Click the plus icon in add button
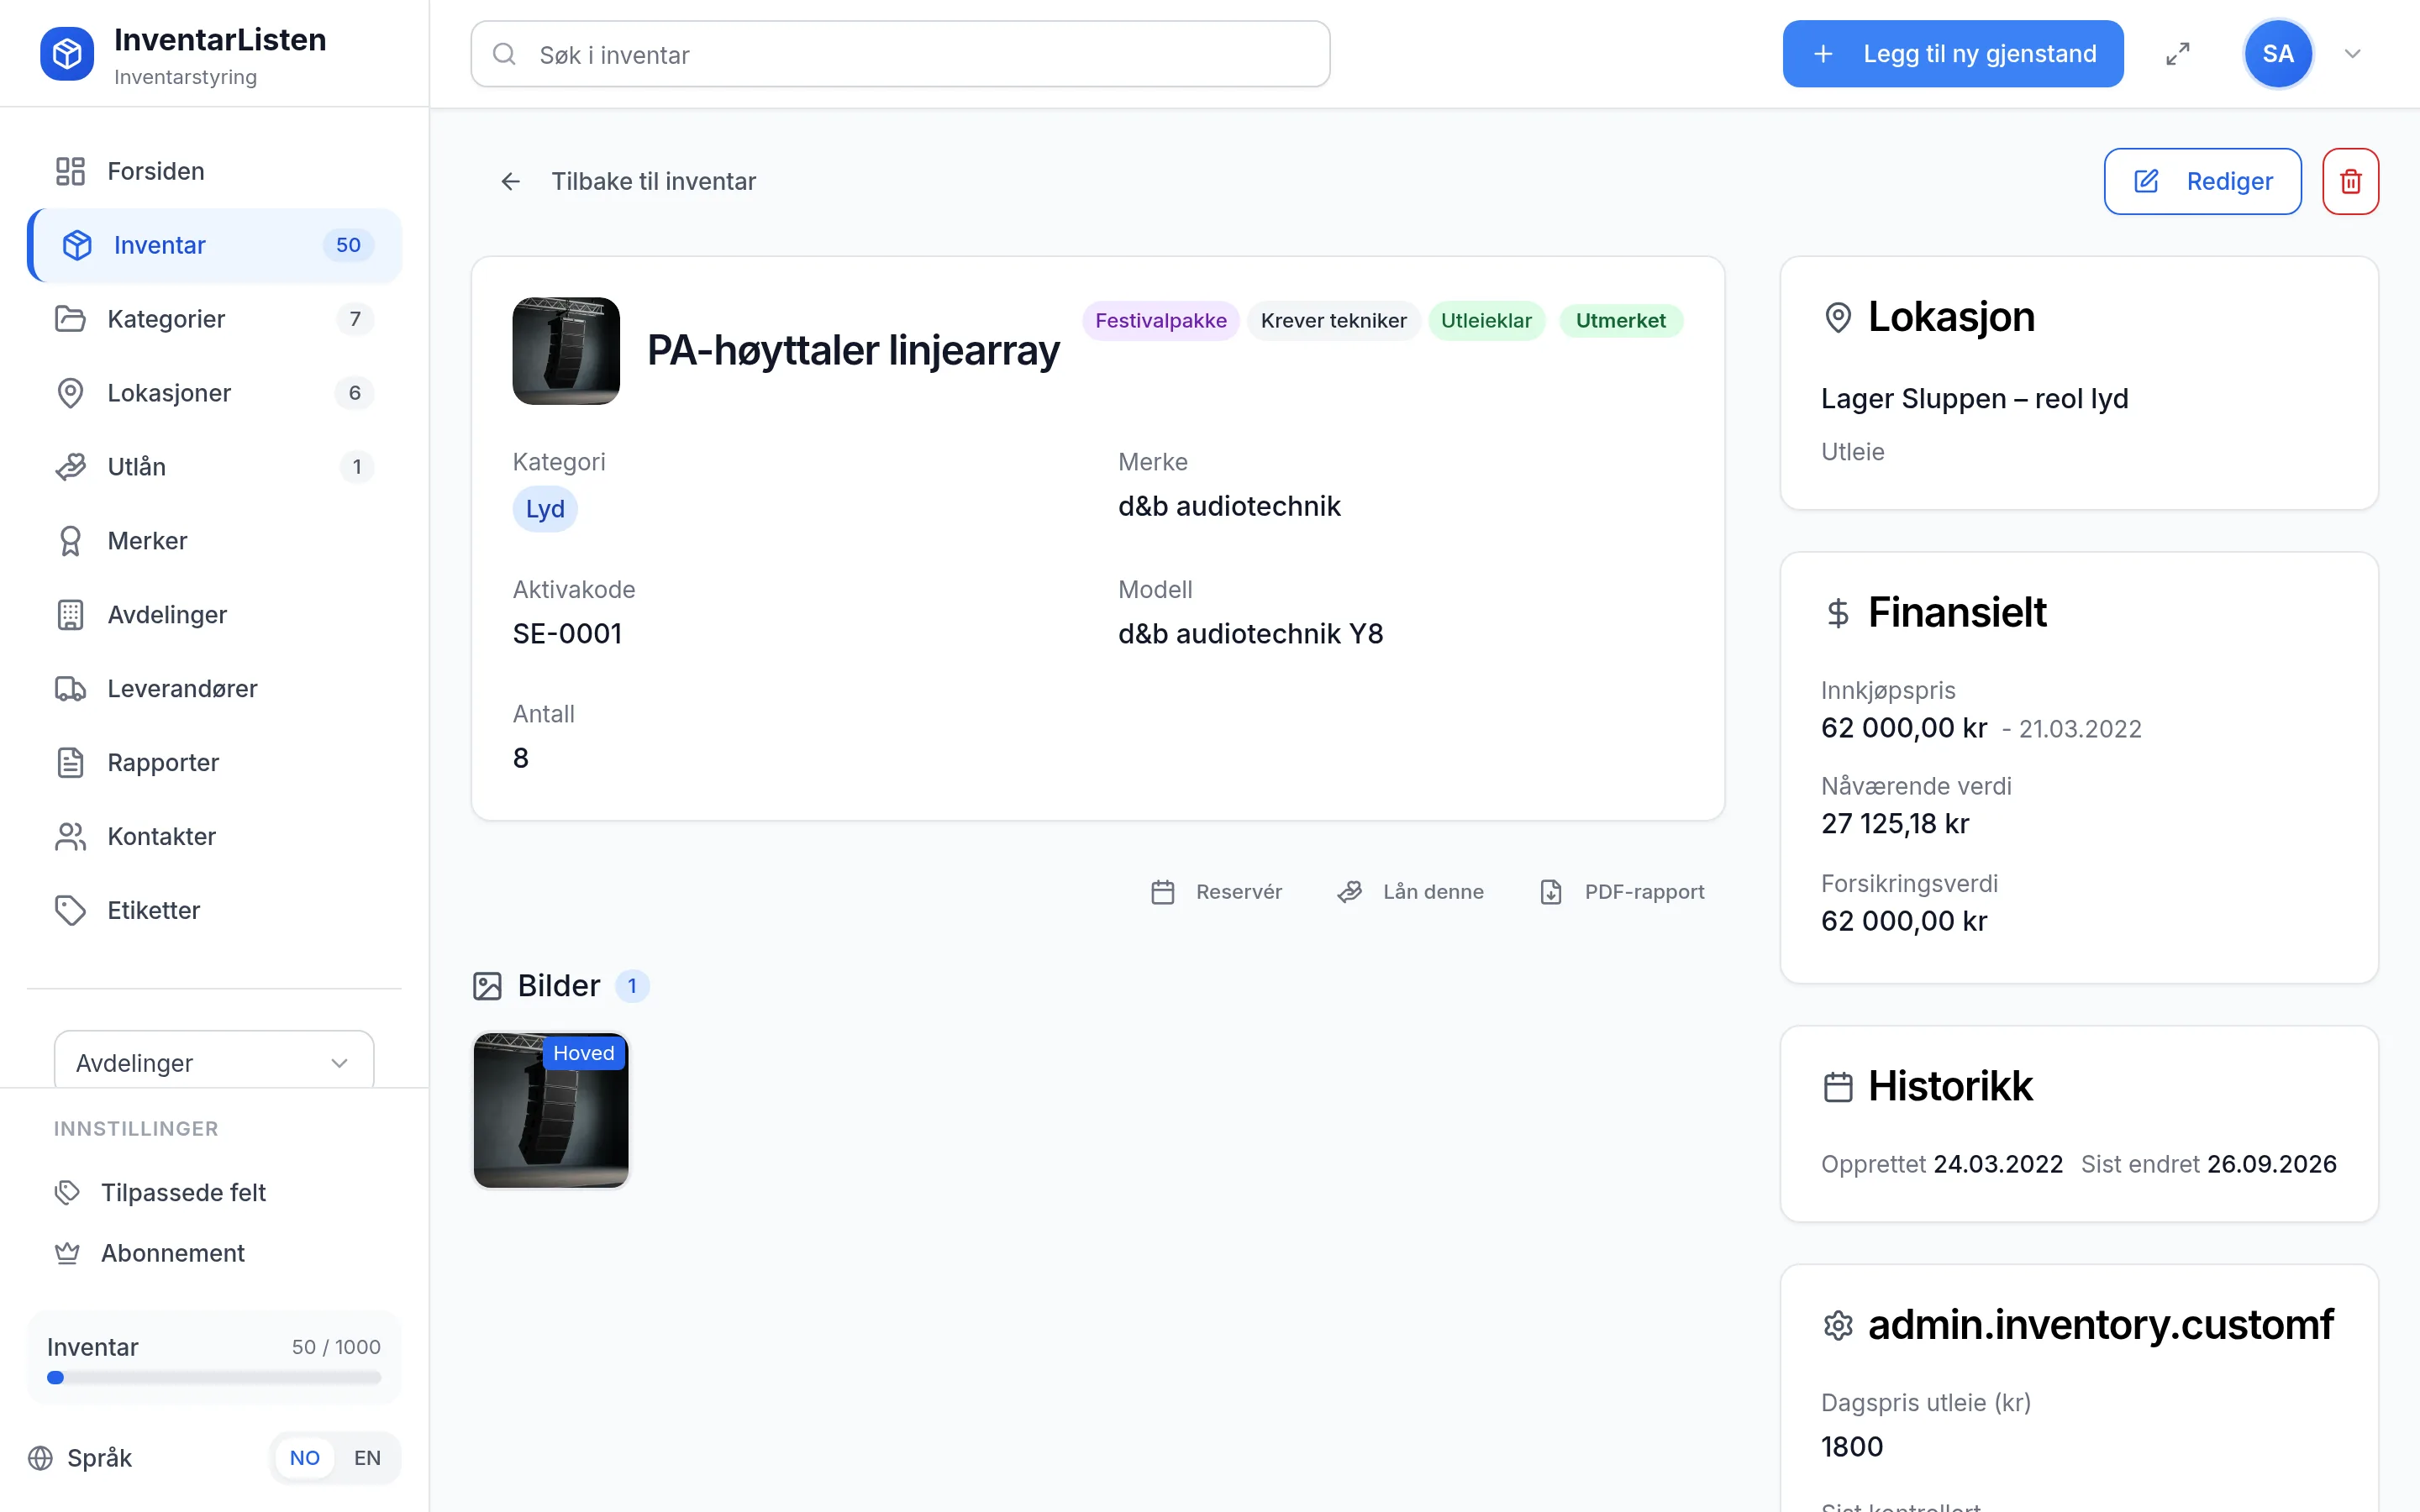2420x1512 pixels. [1823, 54]
